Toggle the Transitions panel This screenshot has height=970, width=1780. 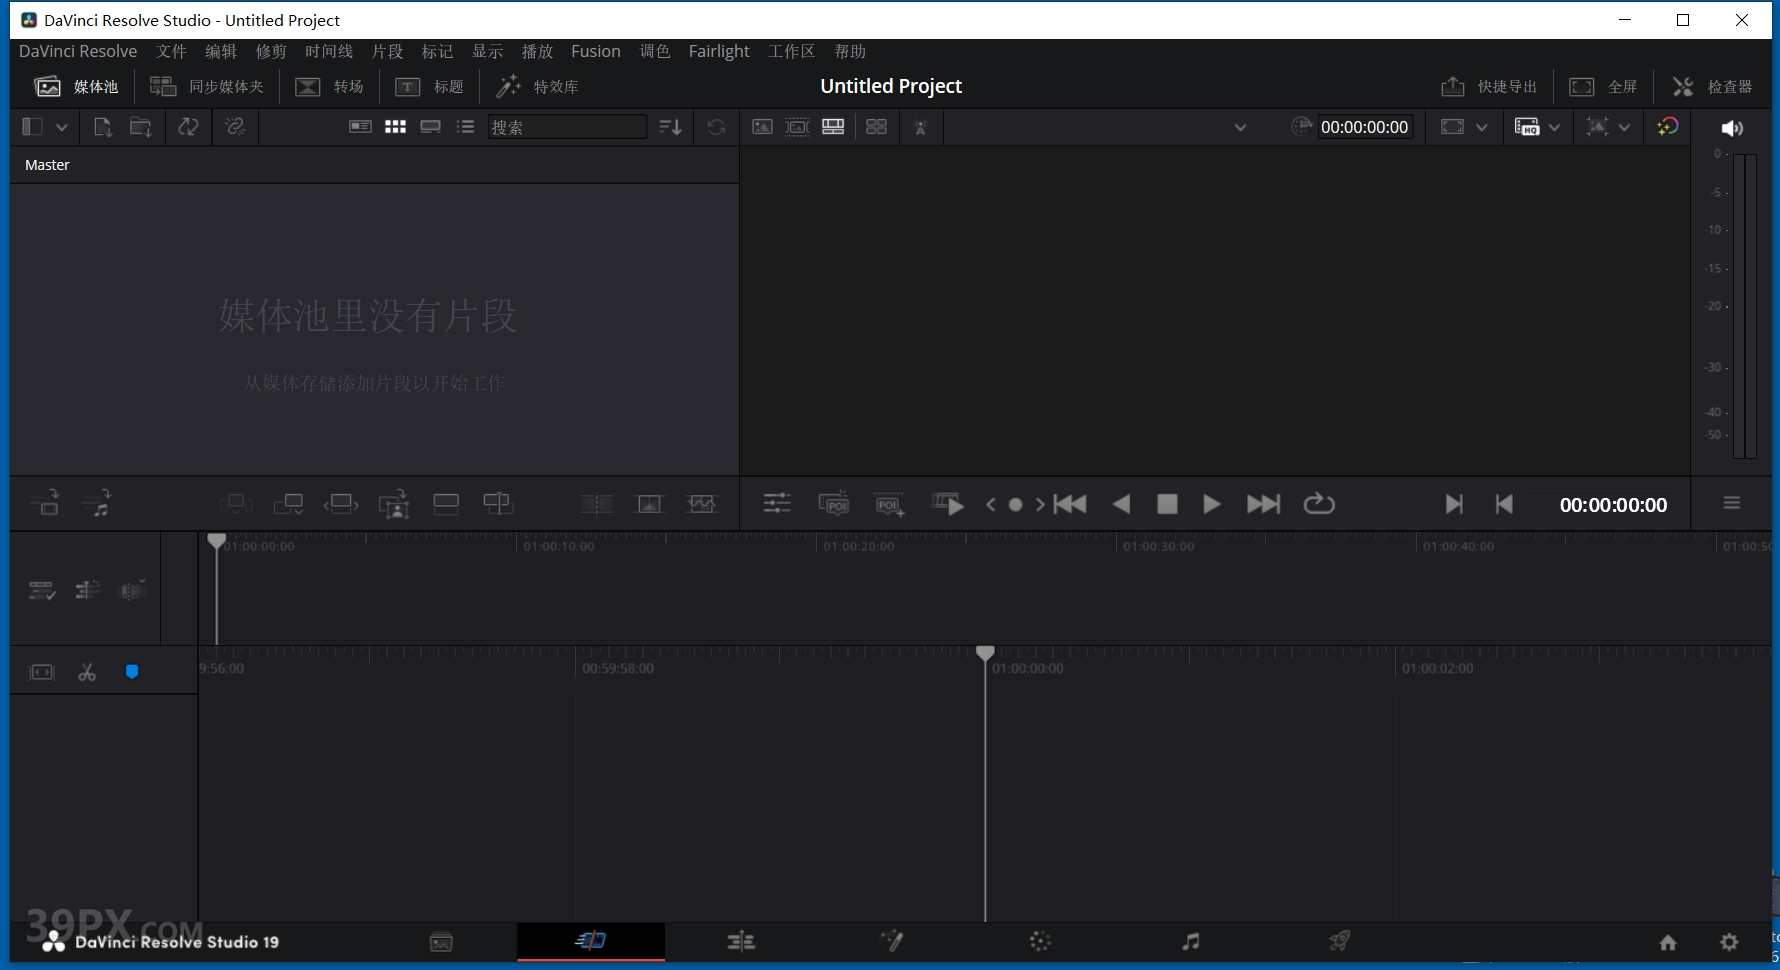click(x=329, y=87)
